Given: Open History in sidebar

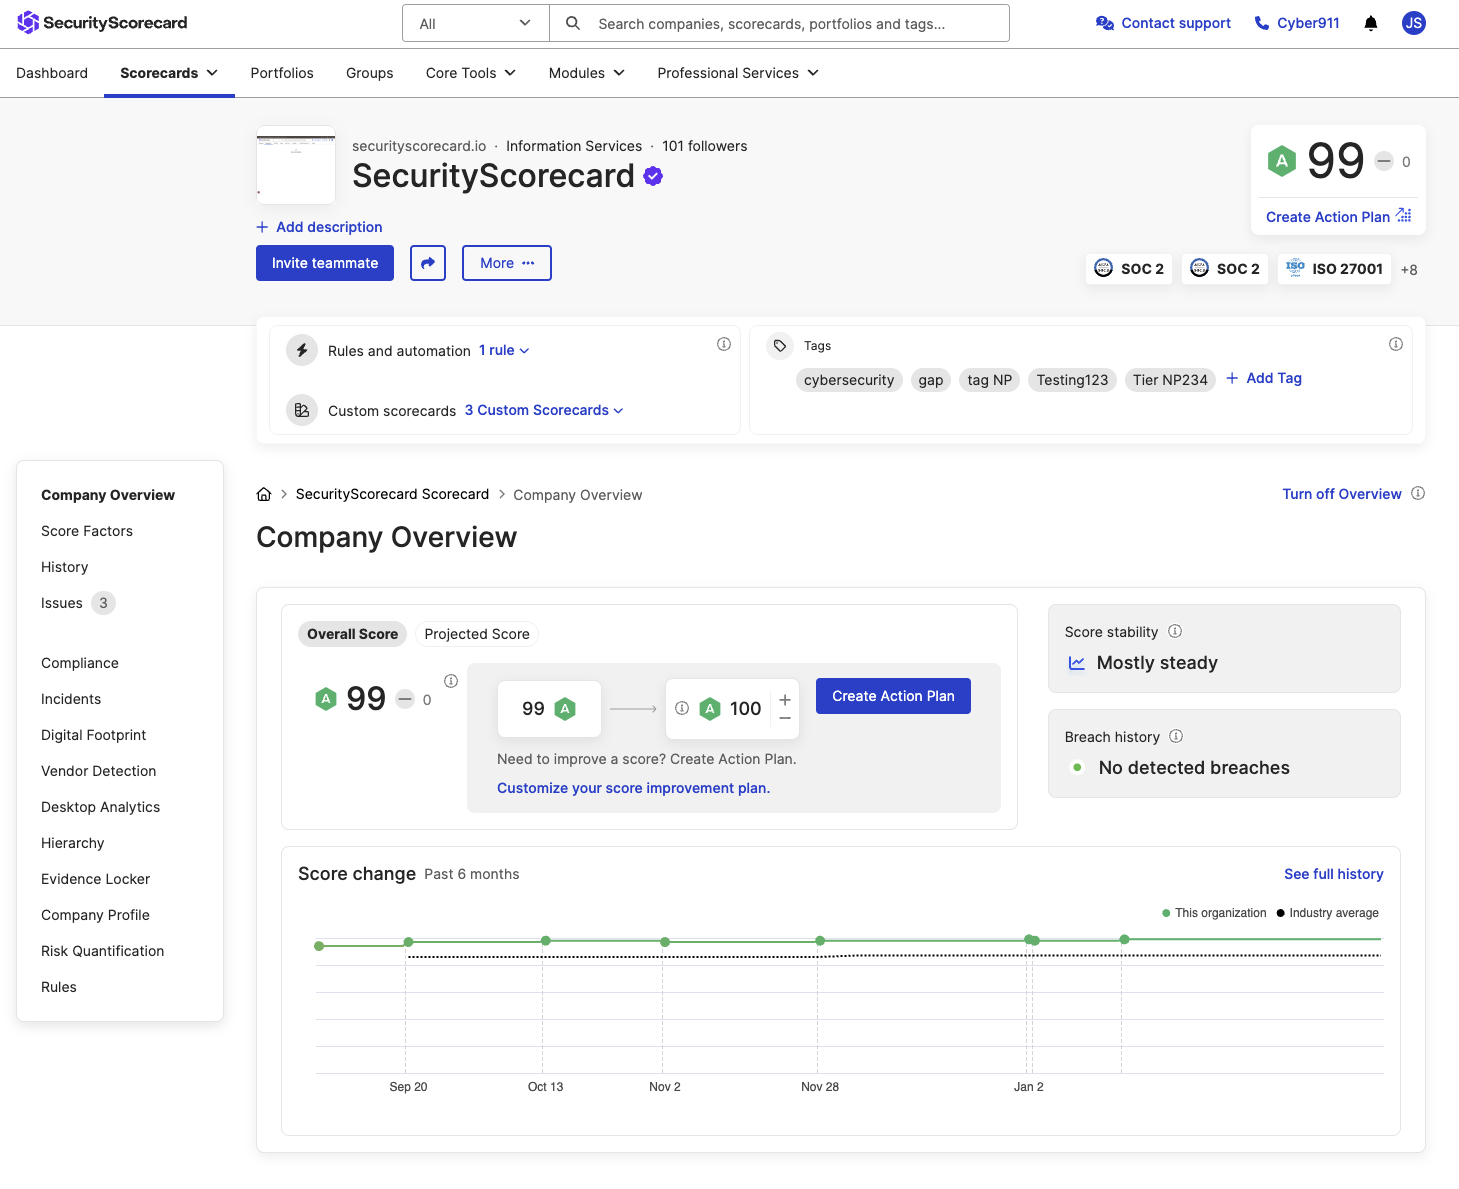Looking at the screenshot, I should tap(65, 567).
